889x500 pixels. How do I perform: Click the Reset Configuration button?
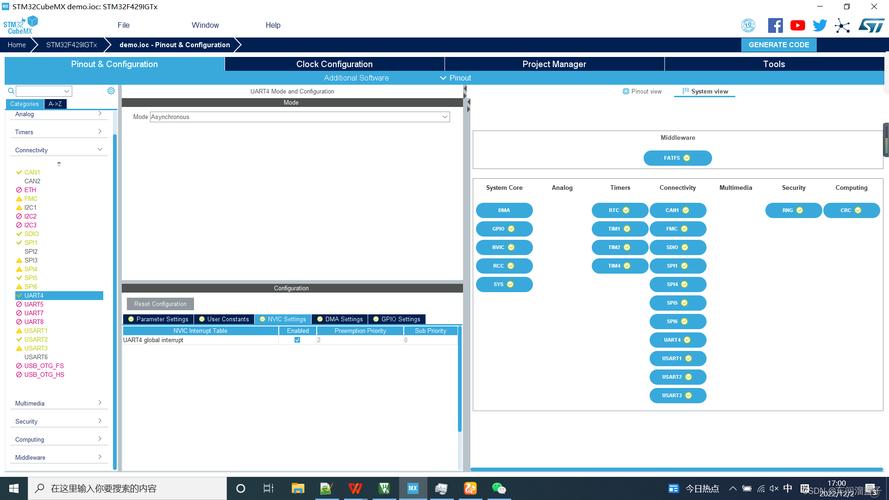(x=161, y=304)
